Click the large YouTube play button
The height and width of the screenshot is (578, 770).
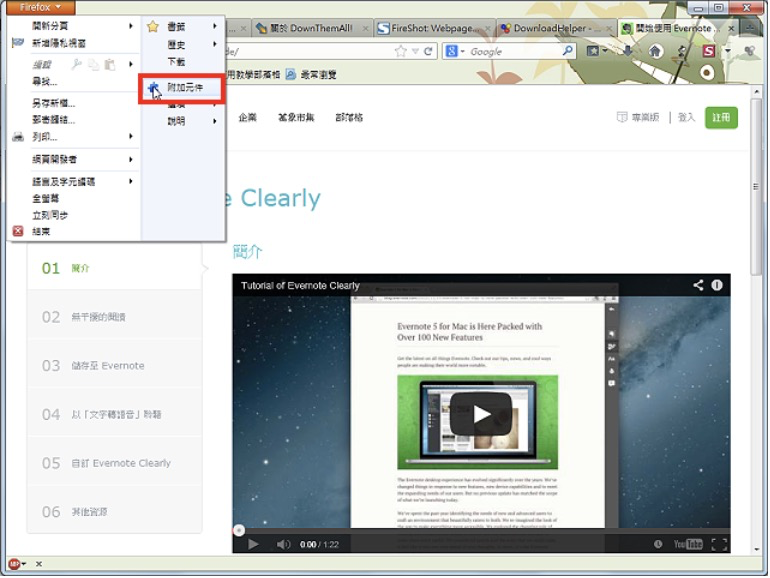tap(481, 414)
